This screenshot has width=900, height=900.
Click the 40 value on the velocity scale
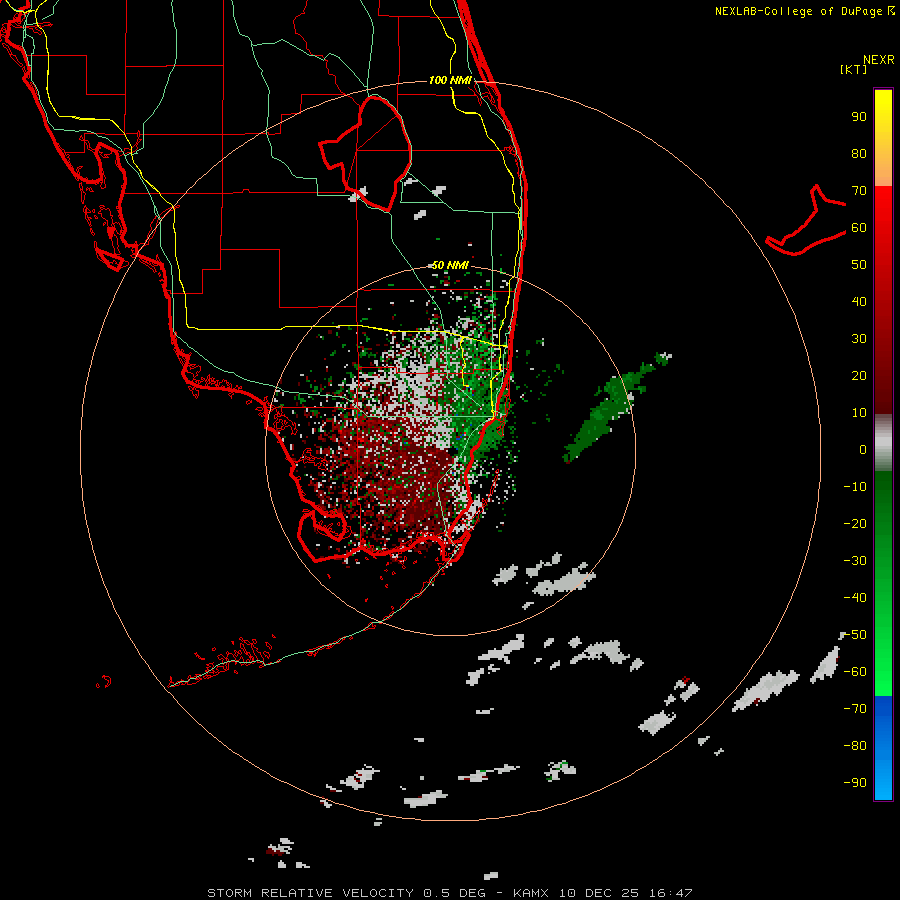click(x=859, y=302)
